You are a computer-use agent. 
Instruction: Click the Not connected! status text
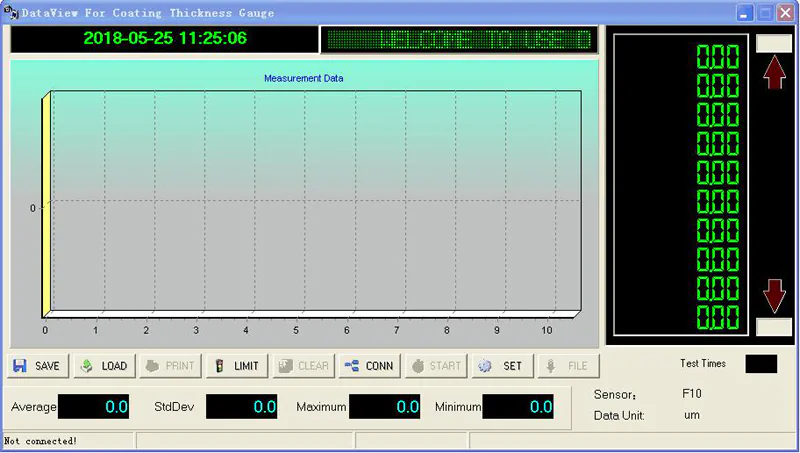point(40,441)
